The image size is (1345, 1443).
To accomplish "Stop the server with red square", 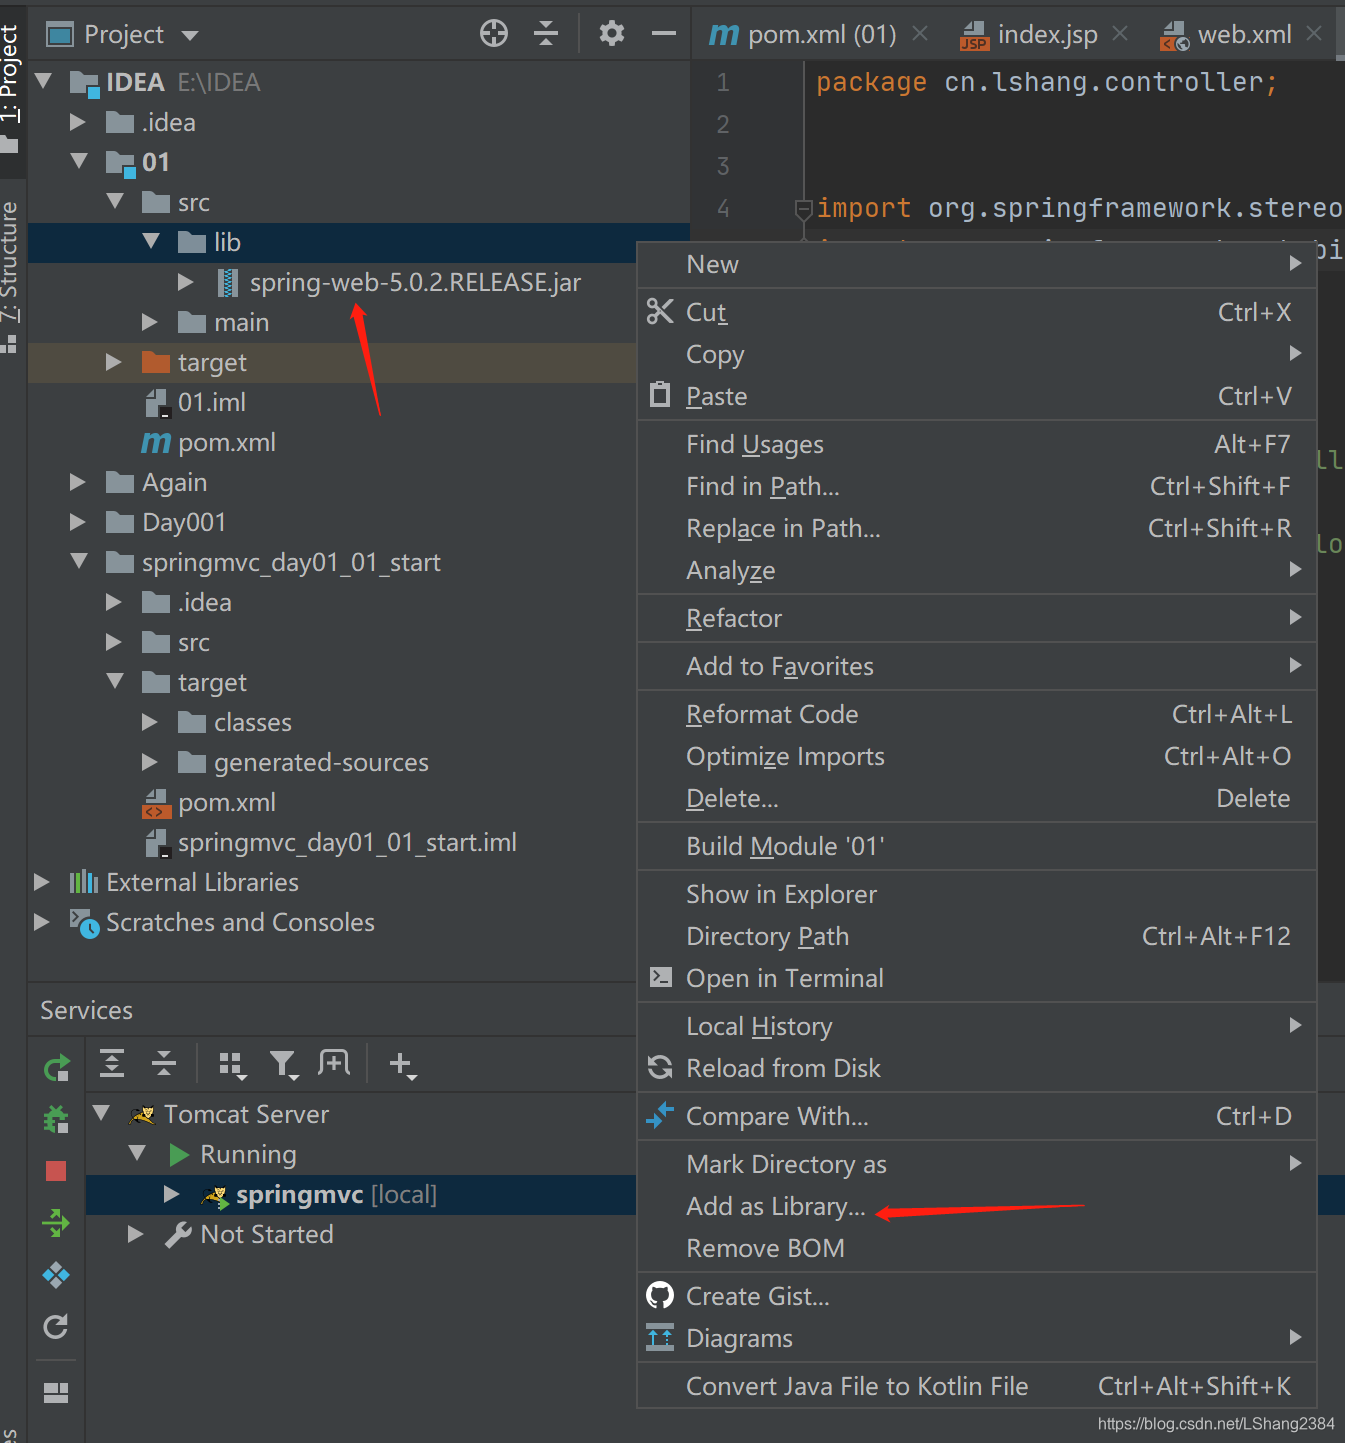I will click(56, 1170).
